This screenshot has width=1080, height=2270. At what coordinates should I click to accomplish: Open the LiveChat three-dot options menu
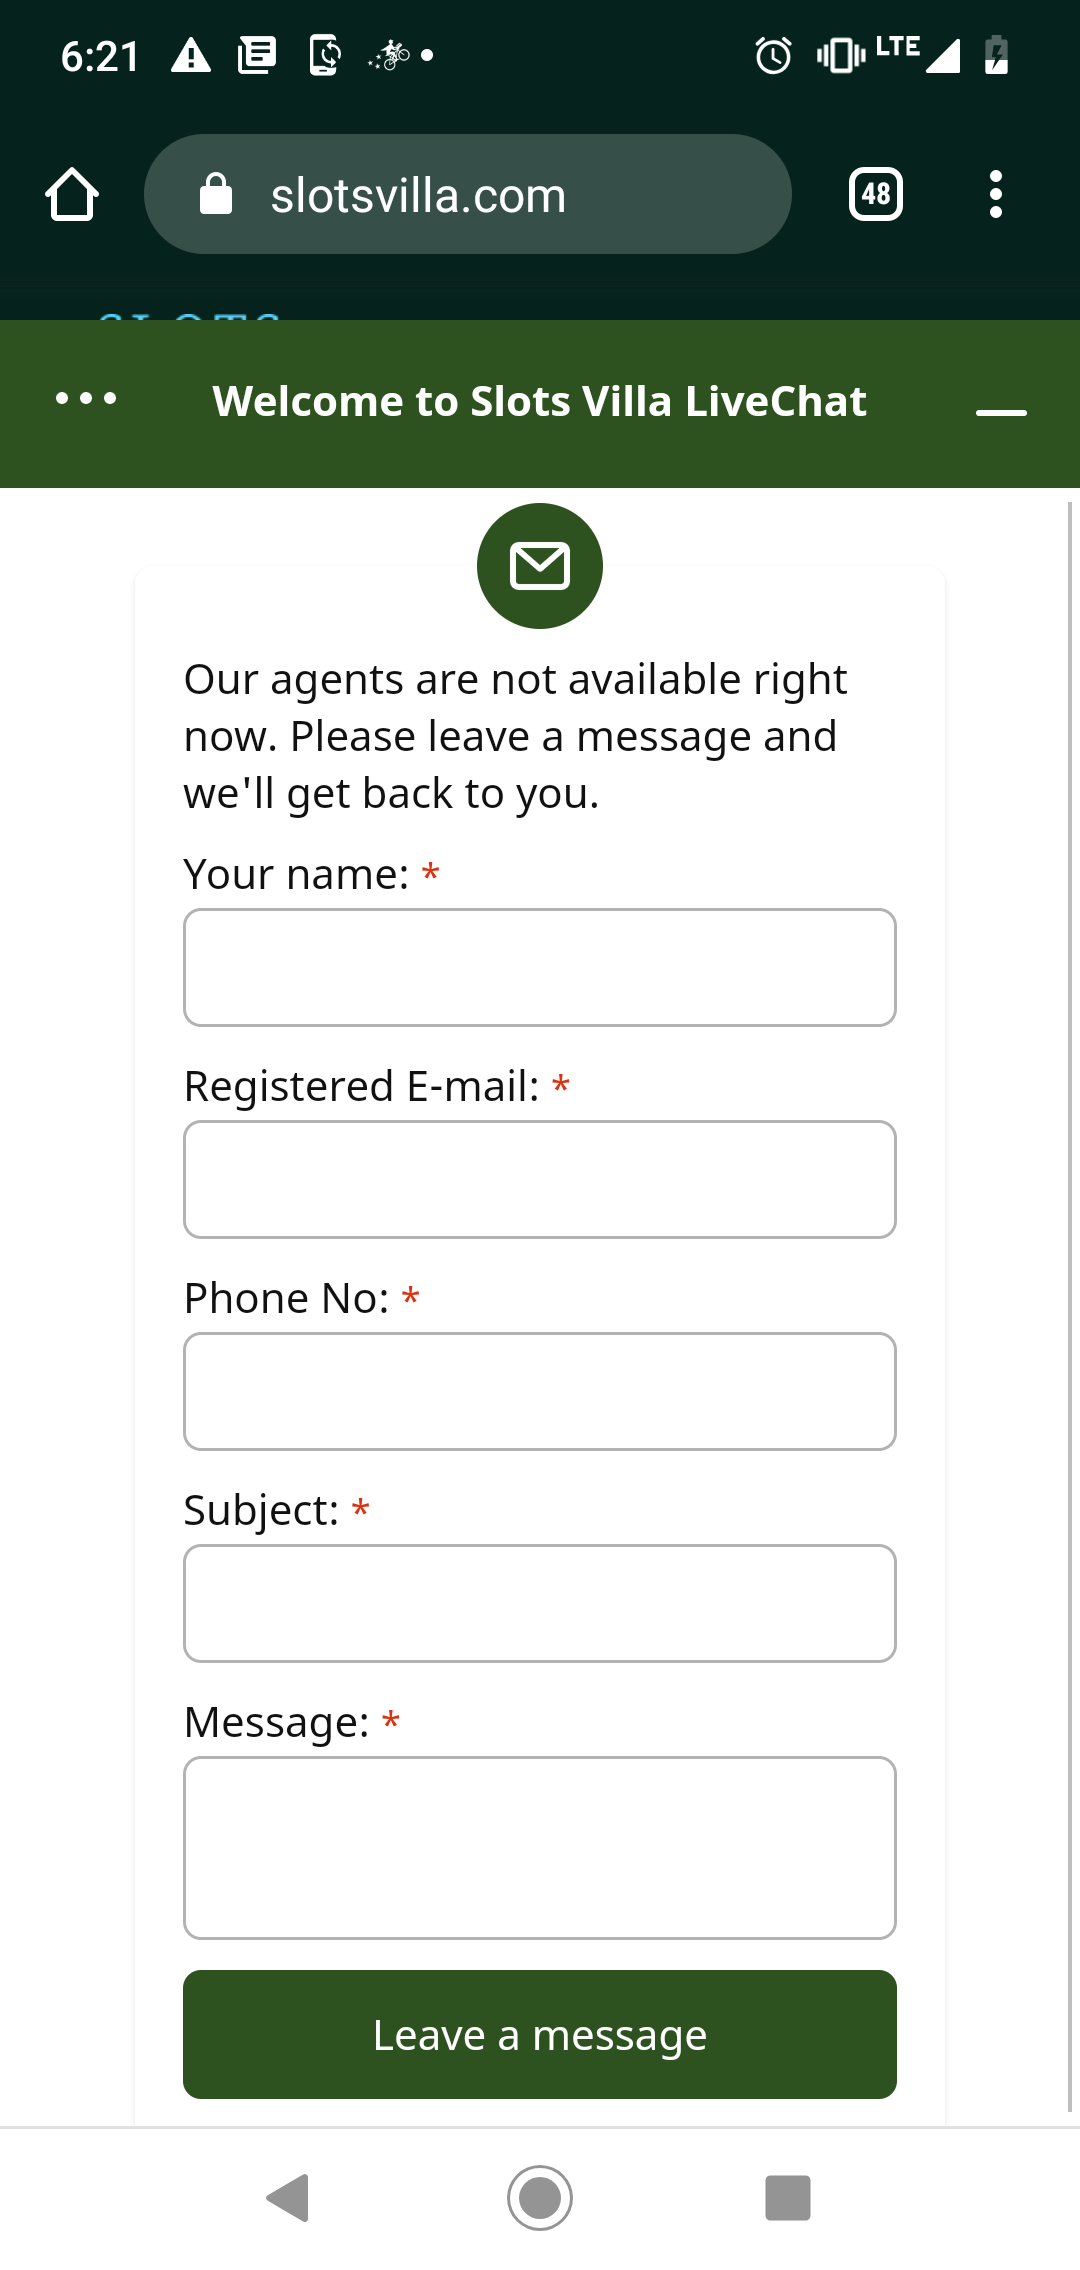click(x=86, y=400)
